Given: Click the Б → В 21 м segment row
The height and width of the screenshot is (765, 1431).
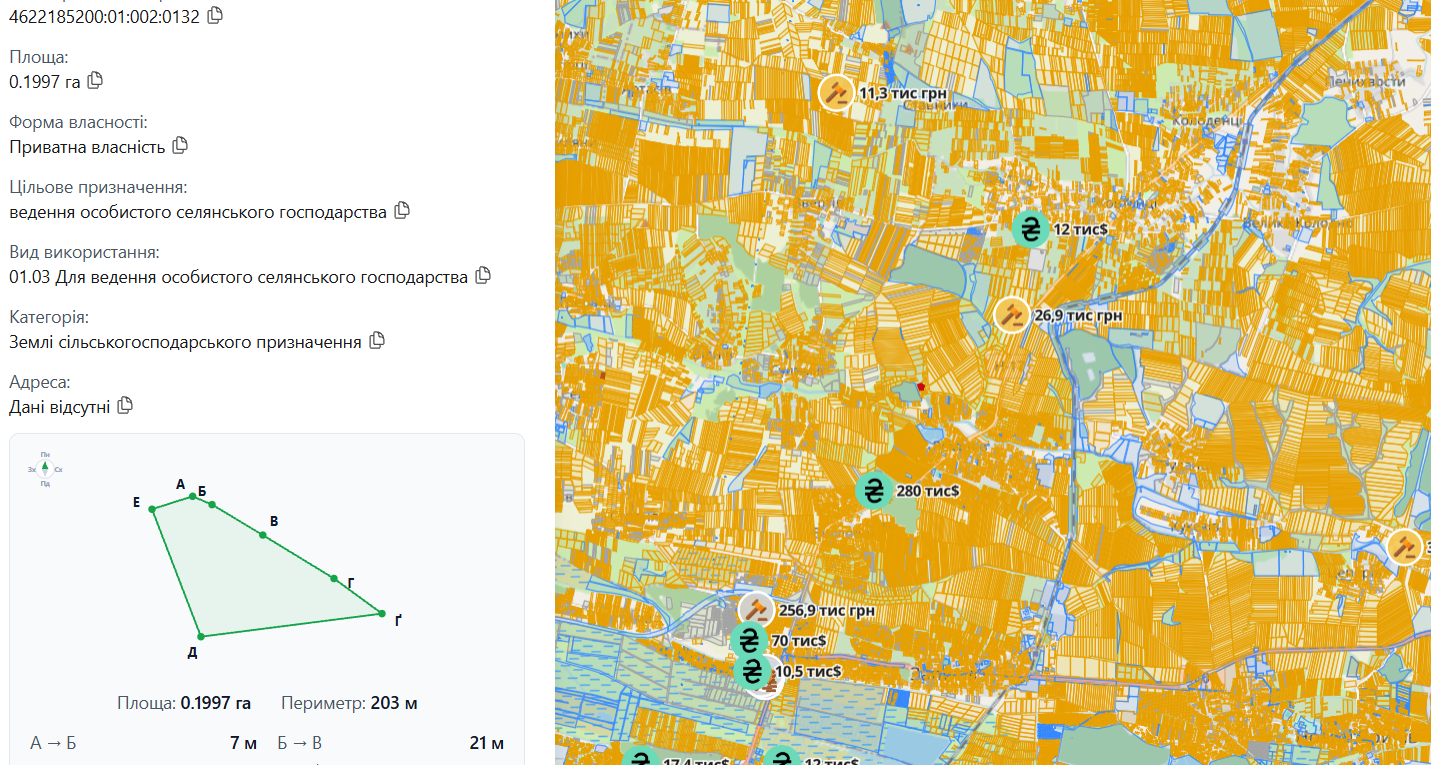Looking at the screenshot, I should 391,743.
